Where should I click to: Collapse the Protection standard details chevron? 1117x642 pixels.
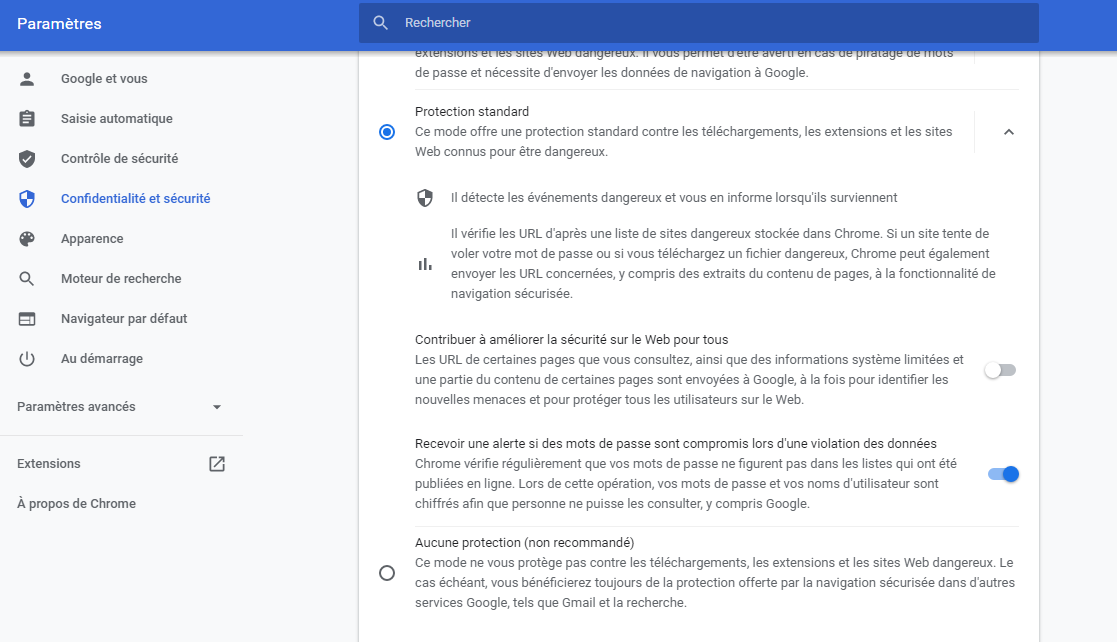(1008, 132)
